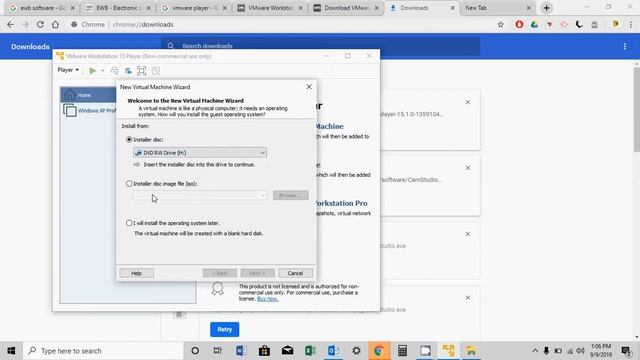The height and width of the screenshot is (360, 640).
Task: Open the Downloads page three-dot menu
Action: point(625,47)
